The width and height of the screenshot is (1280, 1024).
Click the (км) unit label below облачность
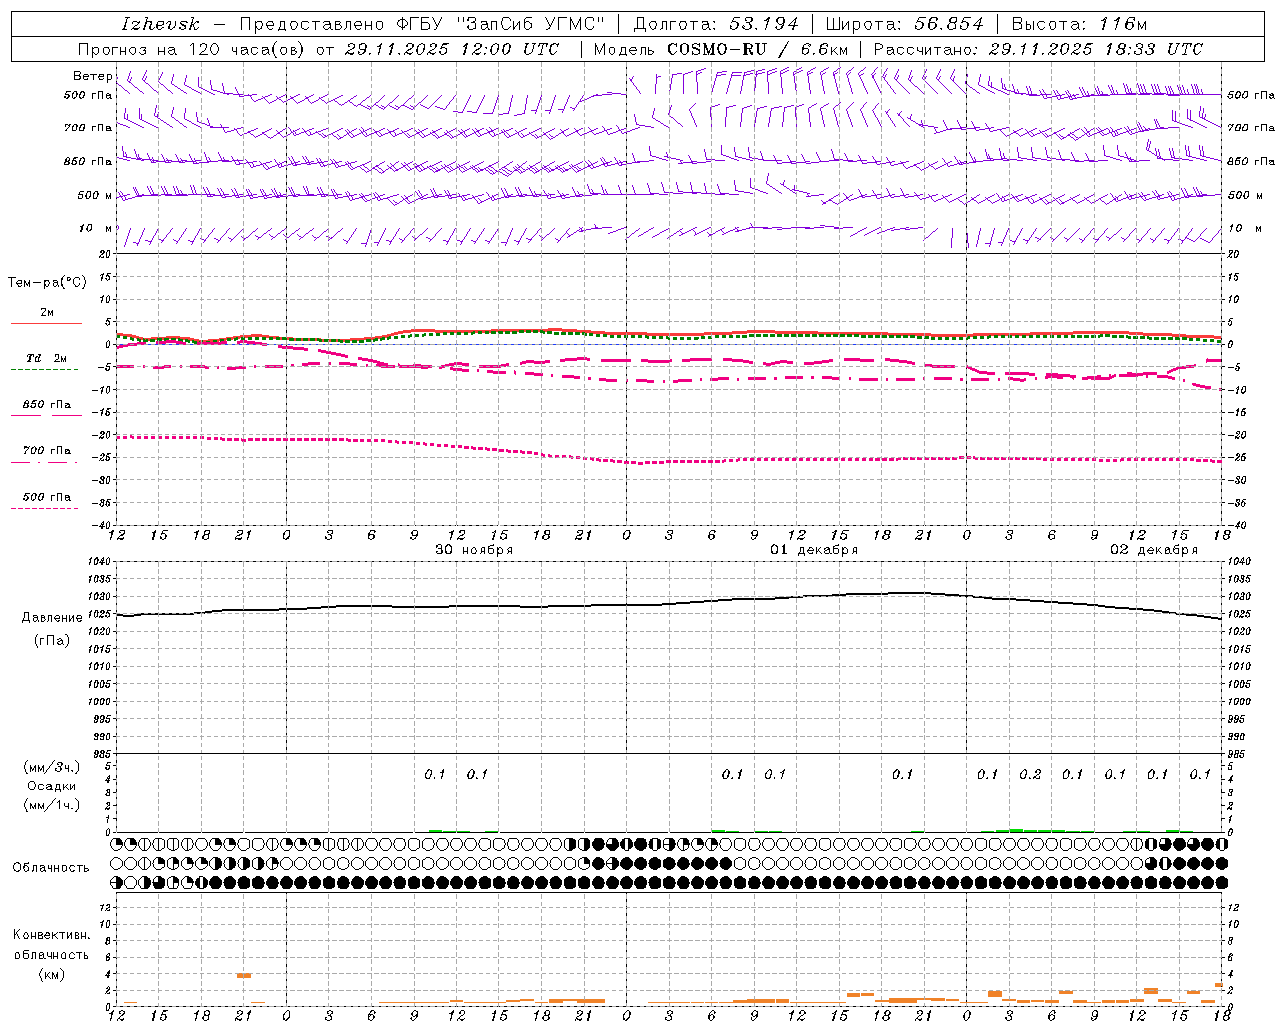click(x=52, y=974)
